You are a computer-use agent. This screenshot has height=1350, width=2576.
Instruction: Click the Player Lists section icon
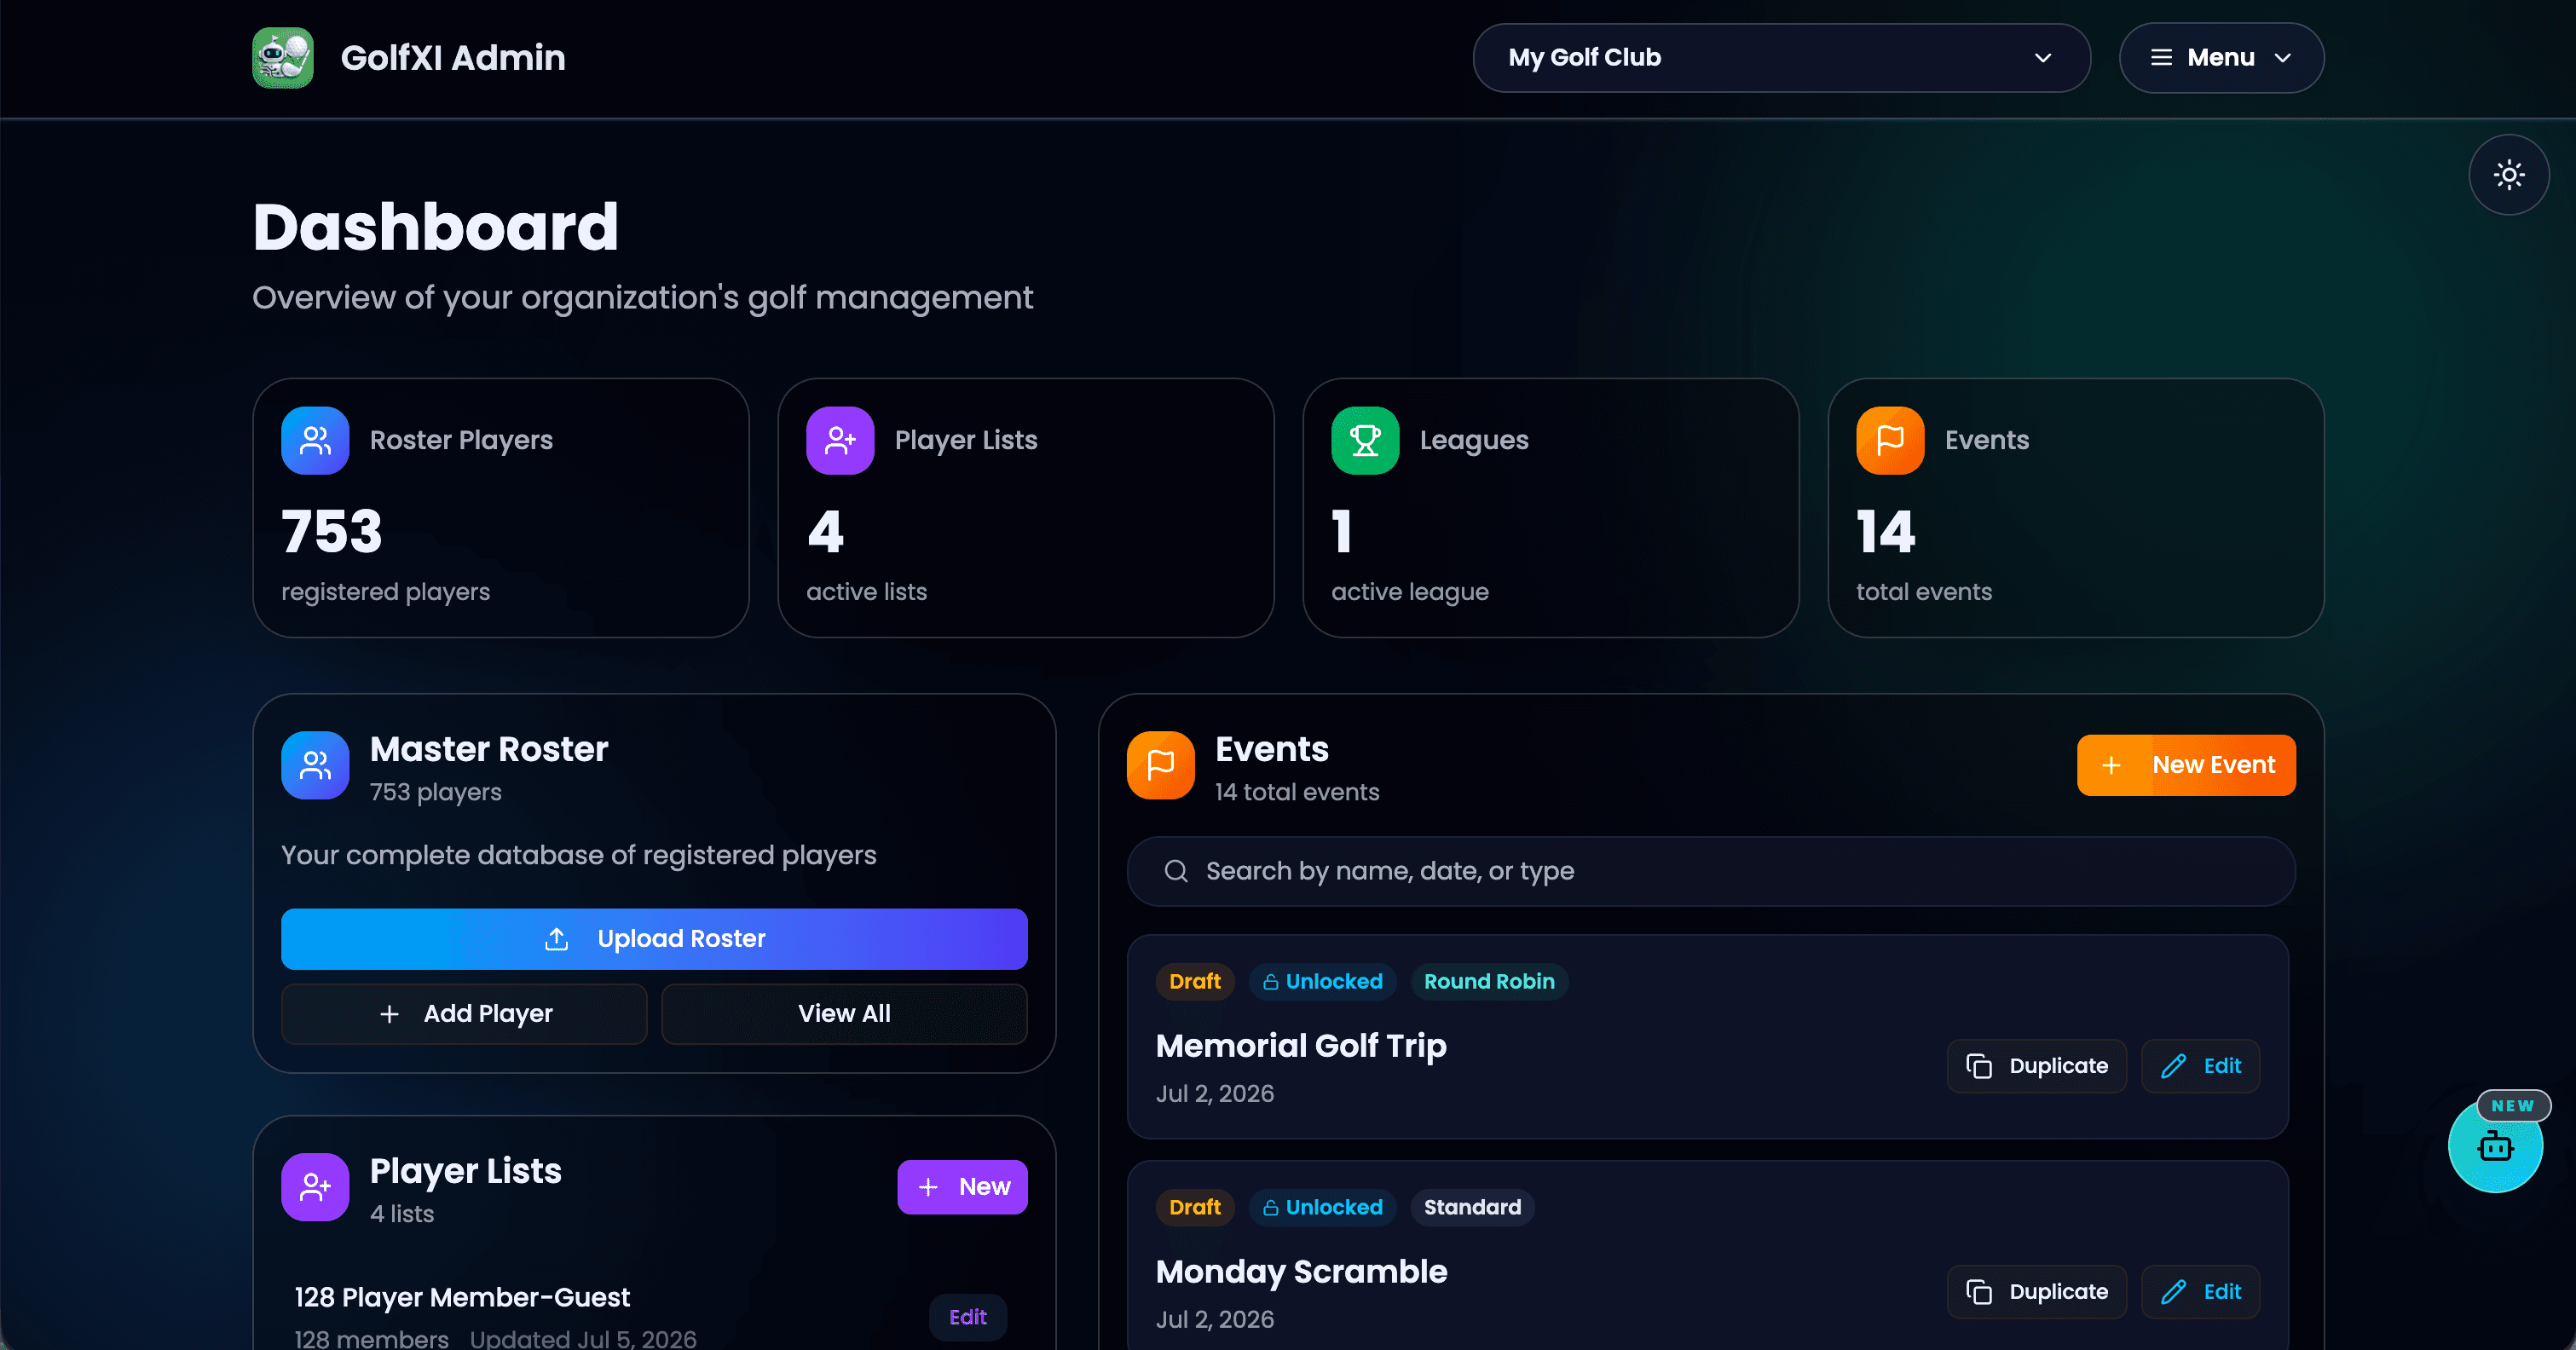pyautogui.click(x=315, y=1187)
